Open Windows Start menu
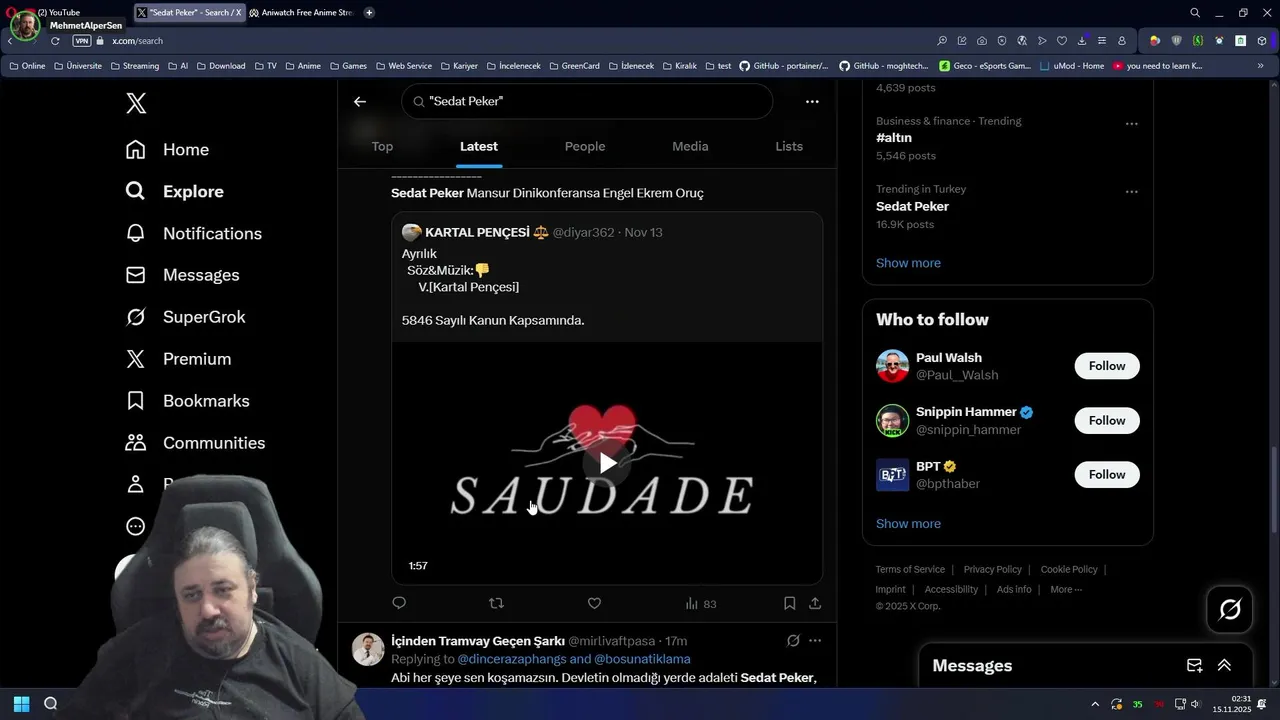Screen dimensions: 1280x720 click(21, 703)
